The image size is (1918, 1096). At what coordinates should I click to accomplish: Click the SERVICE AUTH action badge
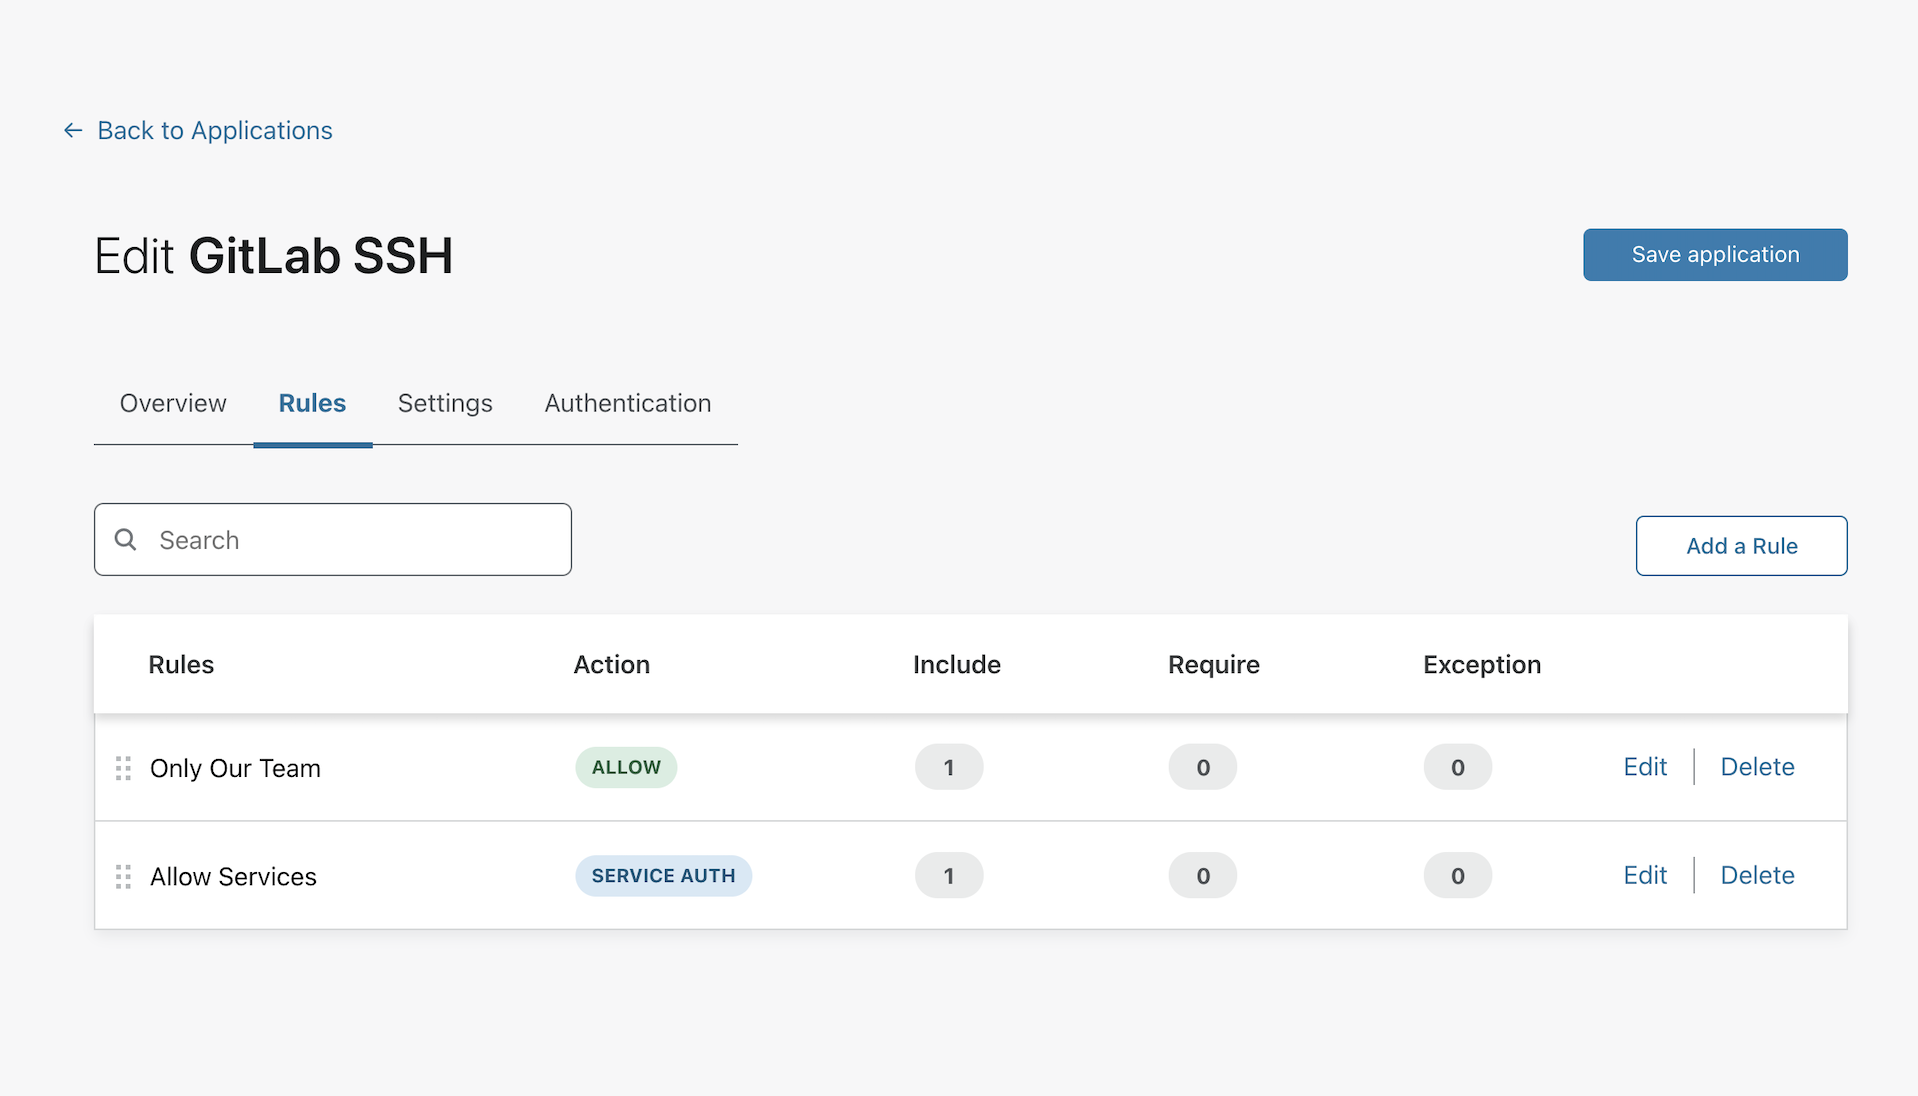(x=663, y=876)
